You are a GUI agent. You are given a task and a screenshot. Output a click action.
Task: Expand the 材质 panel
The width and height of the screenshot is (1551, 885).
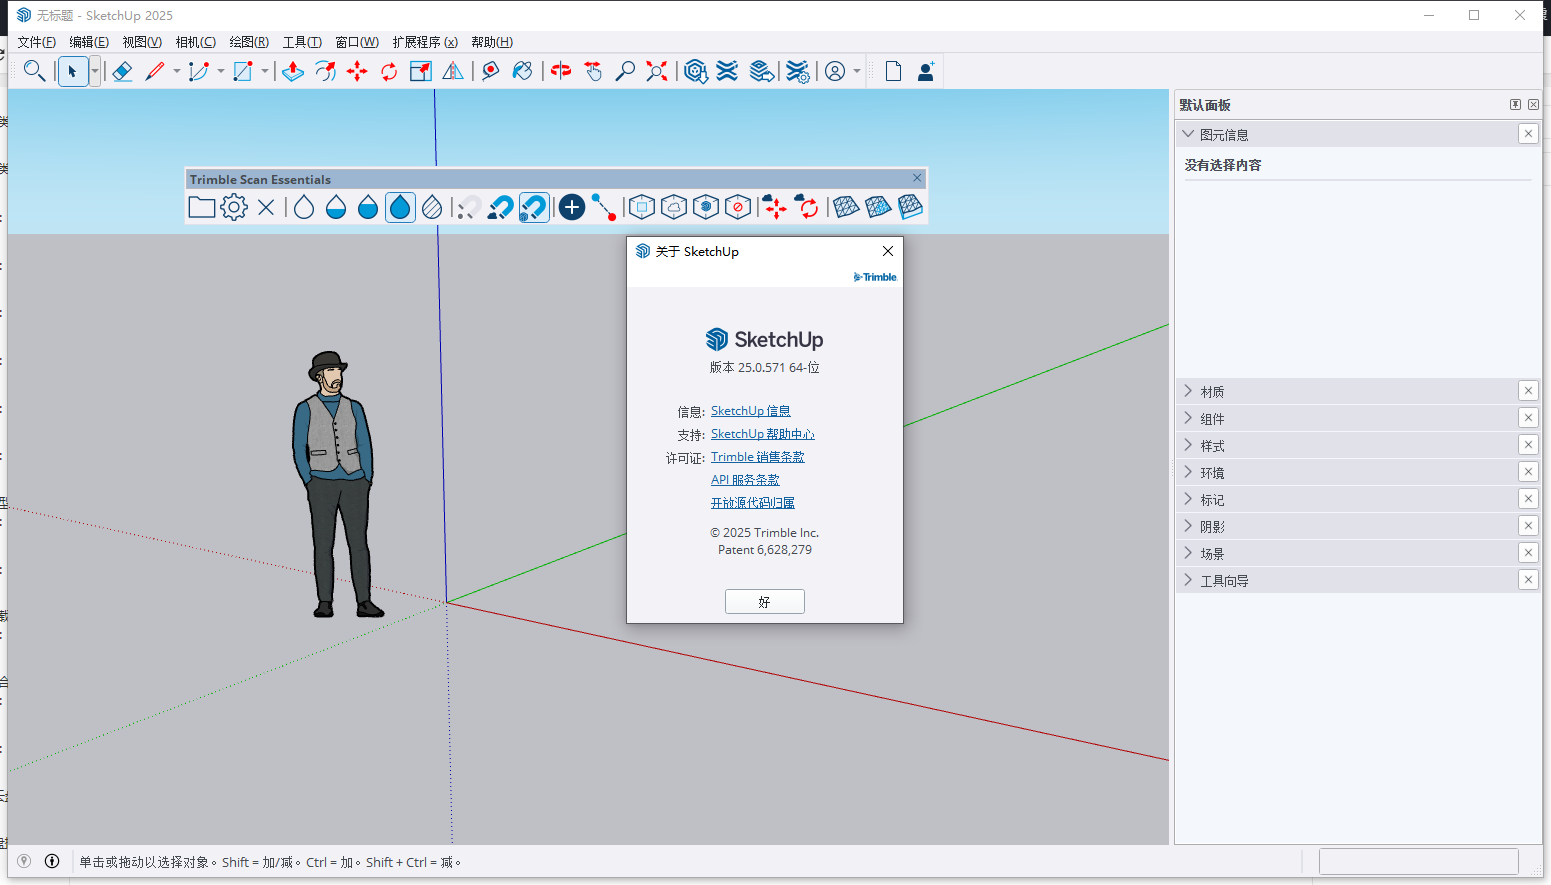tap(1188, 391)
